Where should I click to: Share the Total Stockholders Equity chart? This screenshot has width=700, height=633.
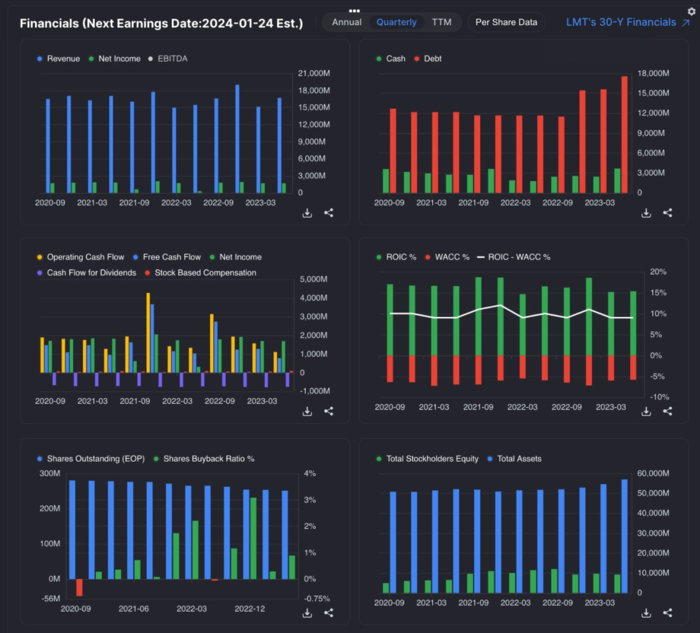[667, 612]
